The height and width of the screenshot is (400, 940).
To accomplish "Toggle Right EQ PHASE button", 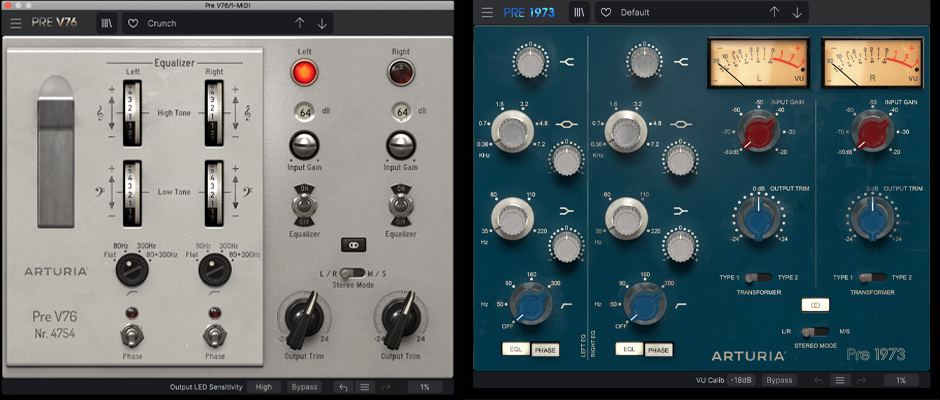I will (x=658, y=350).
